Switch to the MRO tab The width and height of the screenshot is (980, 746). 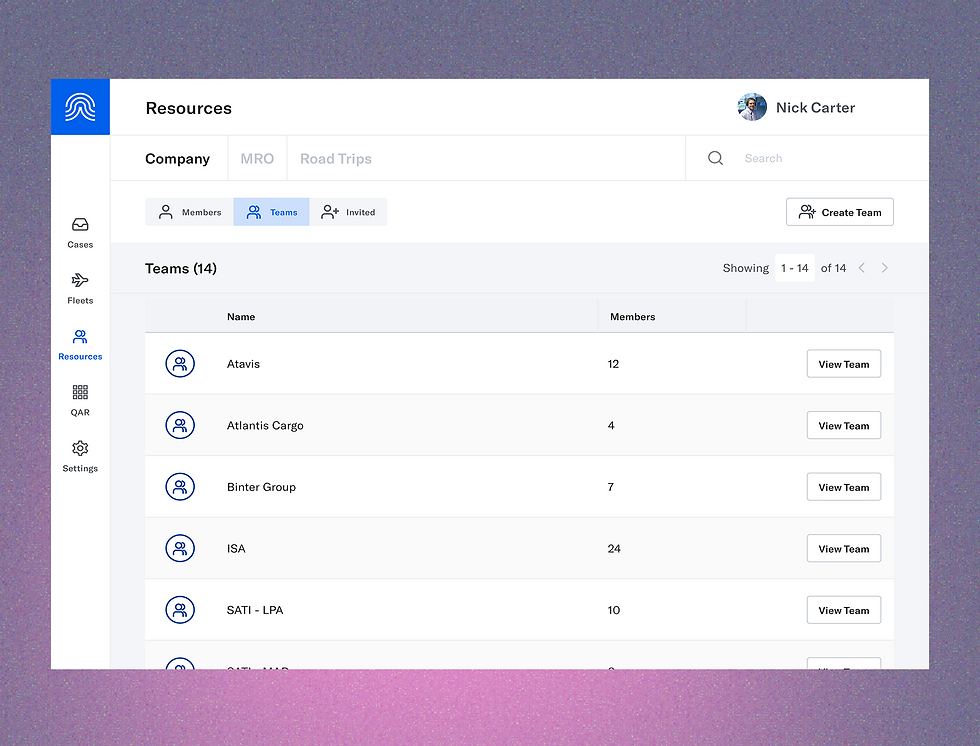click(257, 158)
